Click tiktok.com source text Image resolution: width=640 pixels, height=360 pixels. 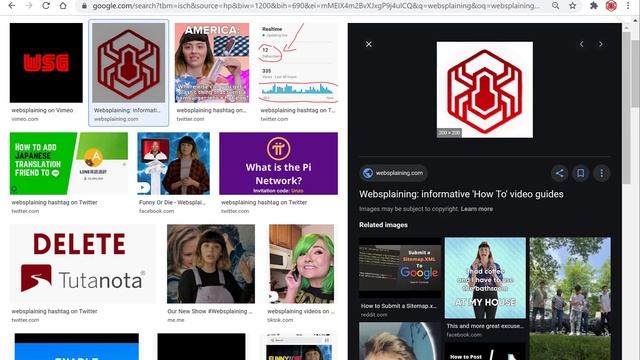(280, 320)
